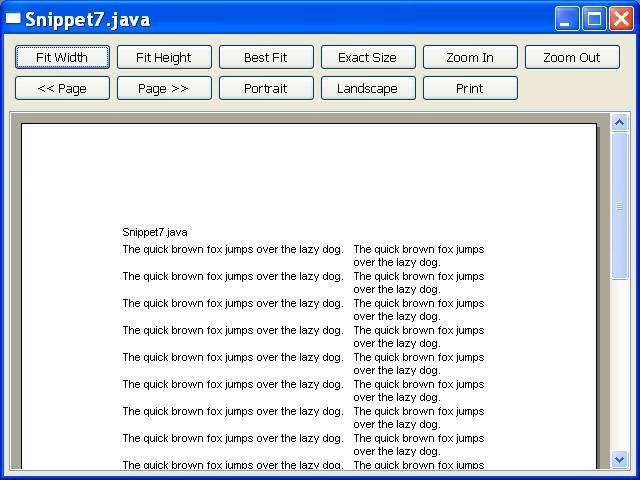Click the scrollbar down arrow
The image size is (640, 480).
click(619, 459)
